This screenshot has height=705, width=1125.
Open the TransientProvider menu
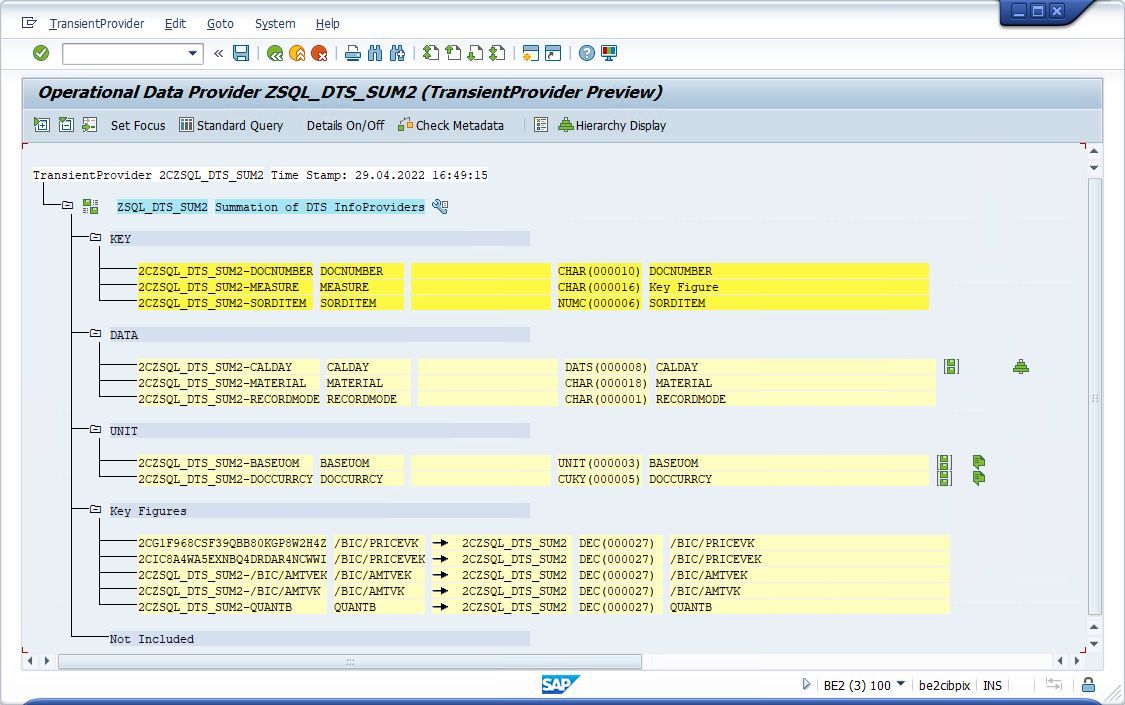(x=97, y=24)
